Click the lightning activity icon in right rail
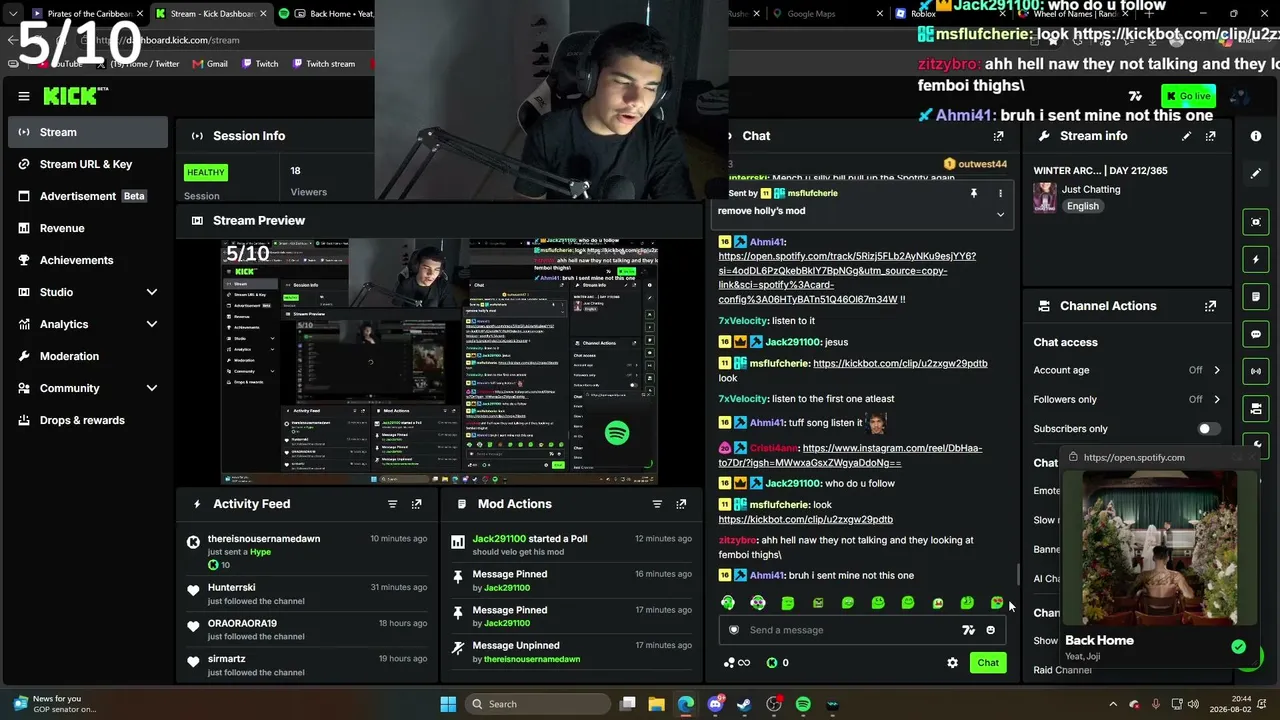The height and width of the screenshot is (720, 1280). coord(1256,260)
